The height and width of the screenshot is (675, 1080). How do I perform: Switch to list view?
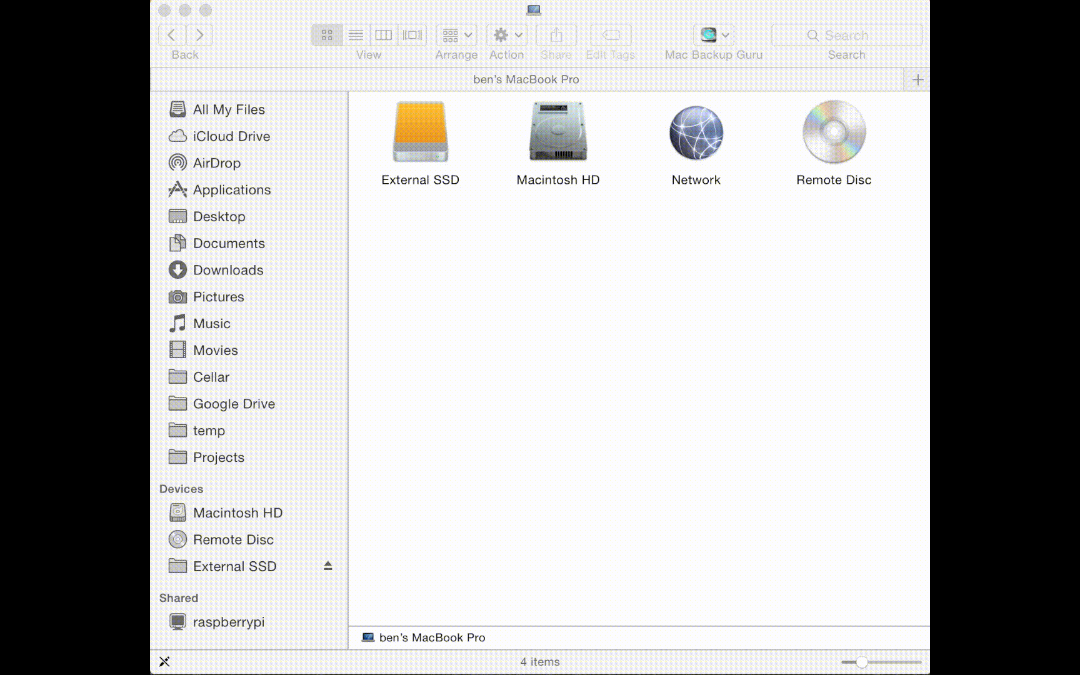356,34
